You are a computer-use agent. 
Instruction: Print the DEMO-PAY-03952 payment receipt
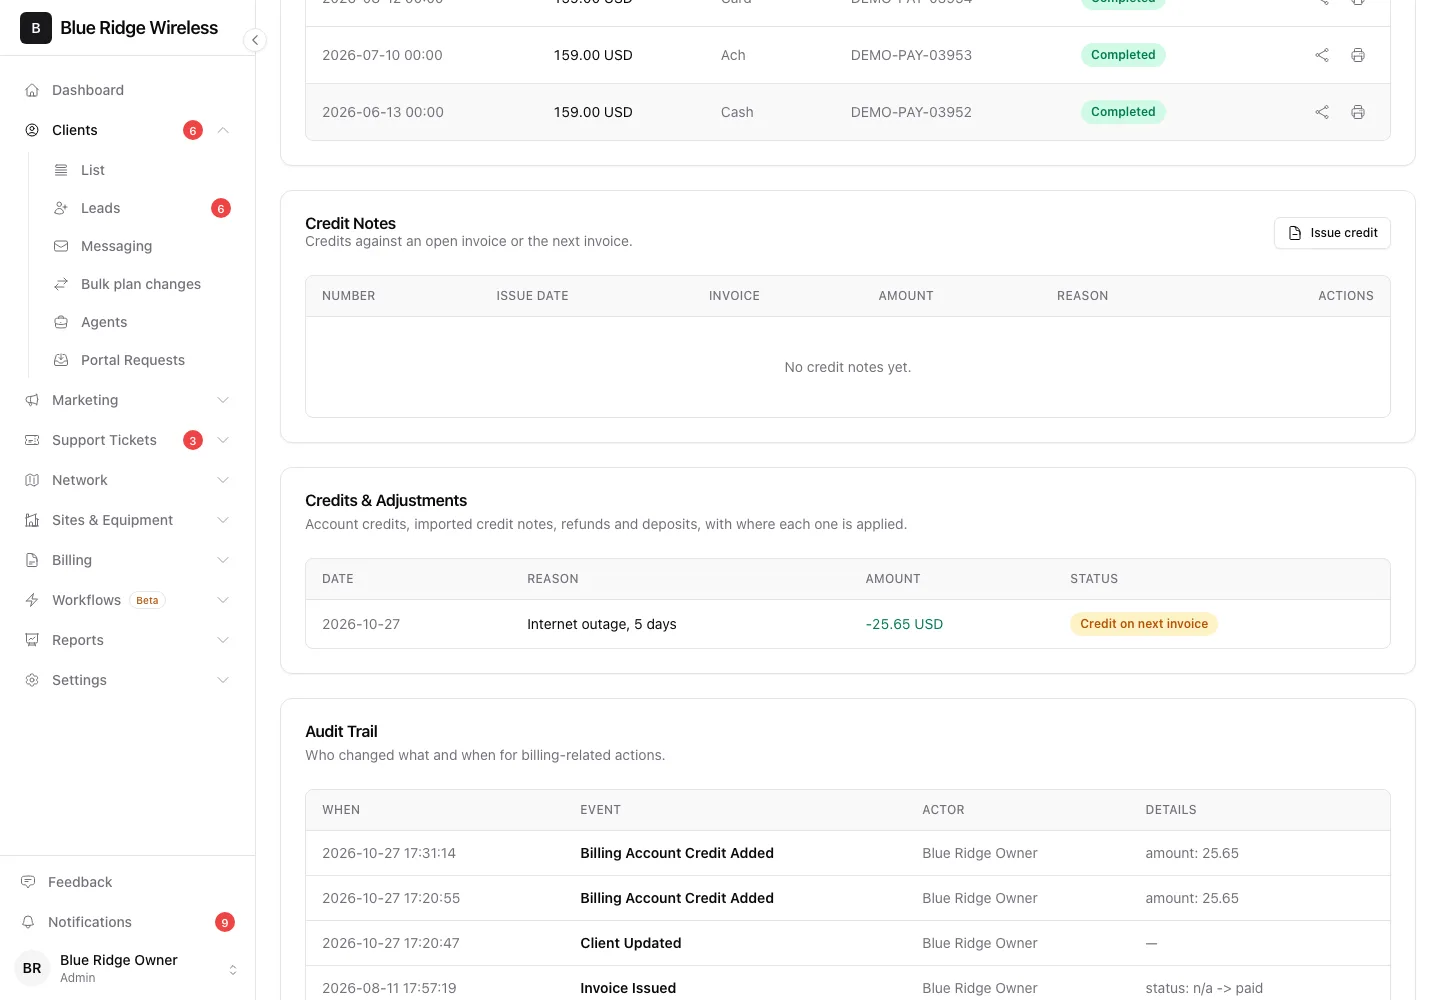pyautogui.click(x=1358, y=112)
